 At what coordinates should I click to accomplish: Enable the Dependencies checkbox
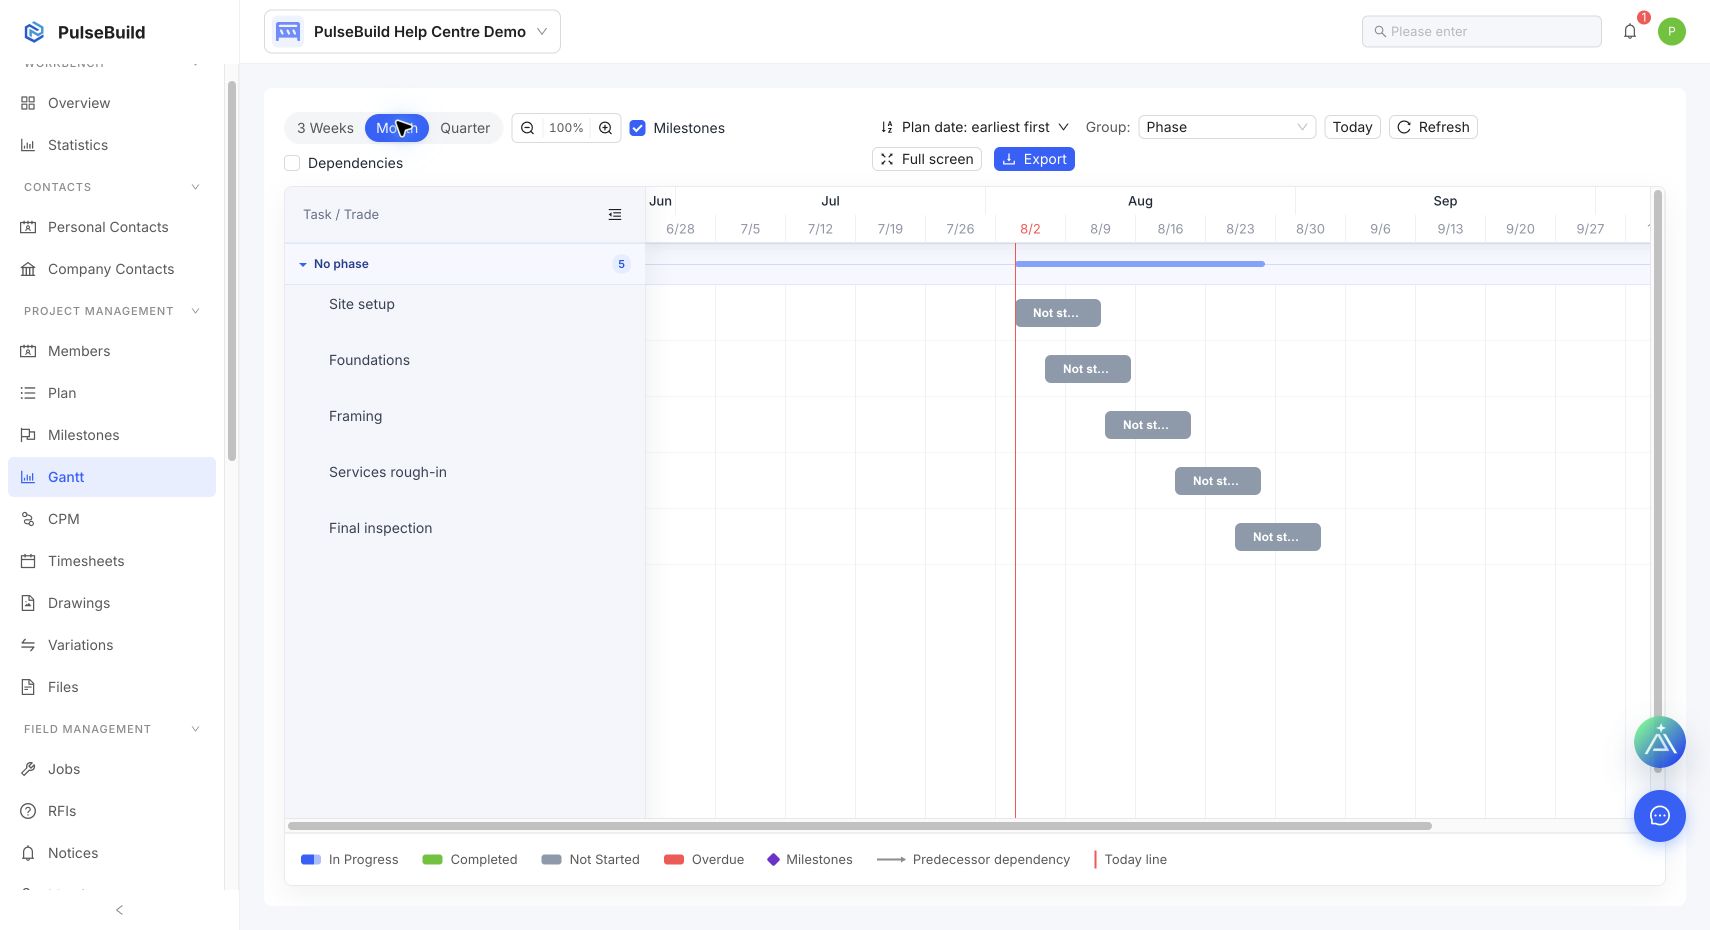[292, 163]
